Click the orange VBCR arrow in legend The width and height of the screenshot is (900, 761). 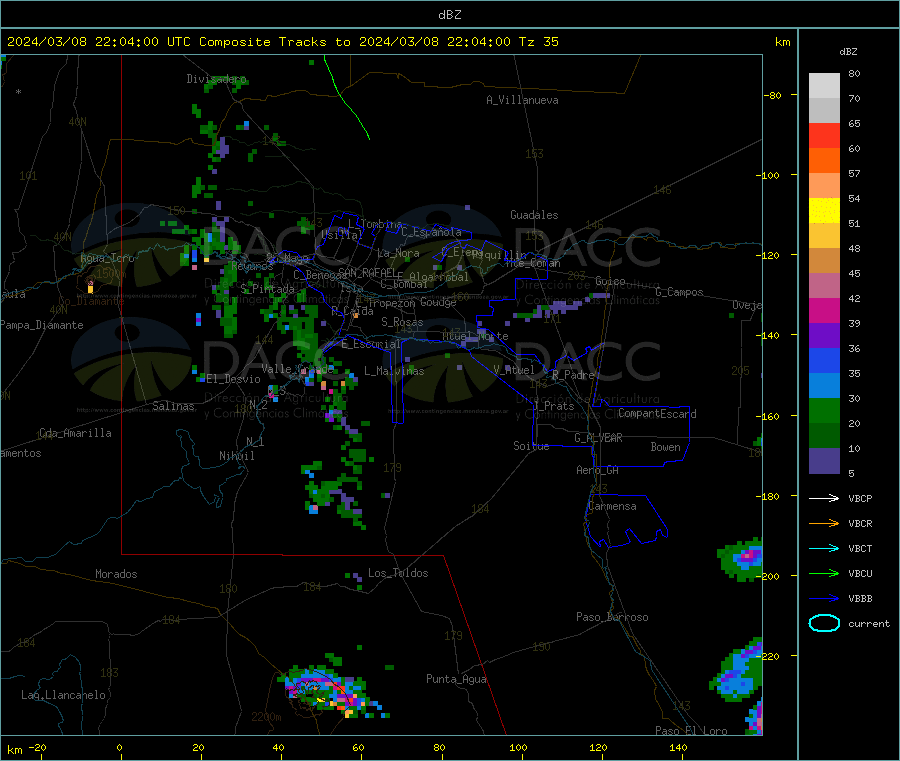[x=824, y=523]
